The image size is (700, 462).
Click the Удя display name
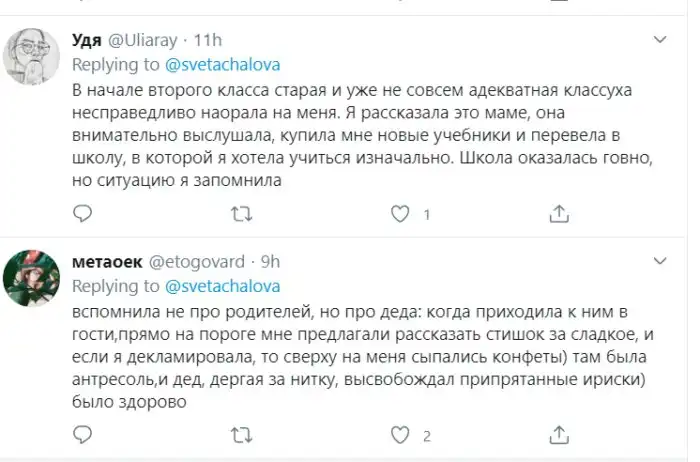click(x=87, y=41)
